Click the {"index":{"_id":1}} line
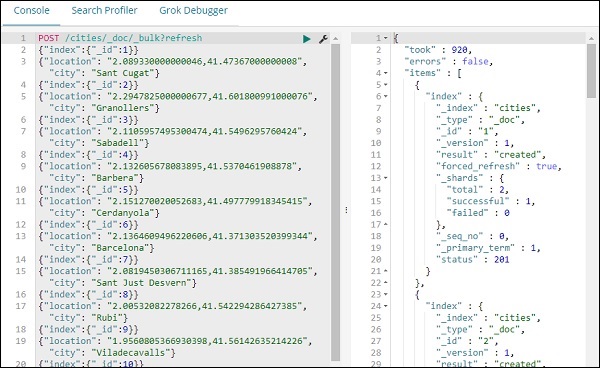 [x=88, y=50]
